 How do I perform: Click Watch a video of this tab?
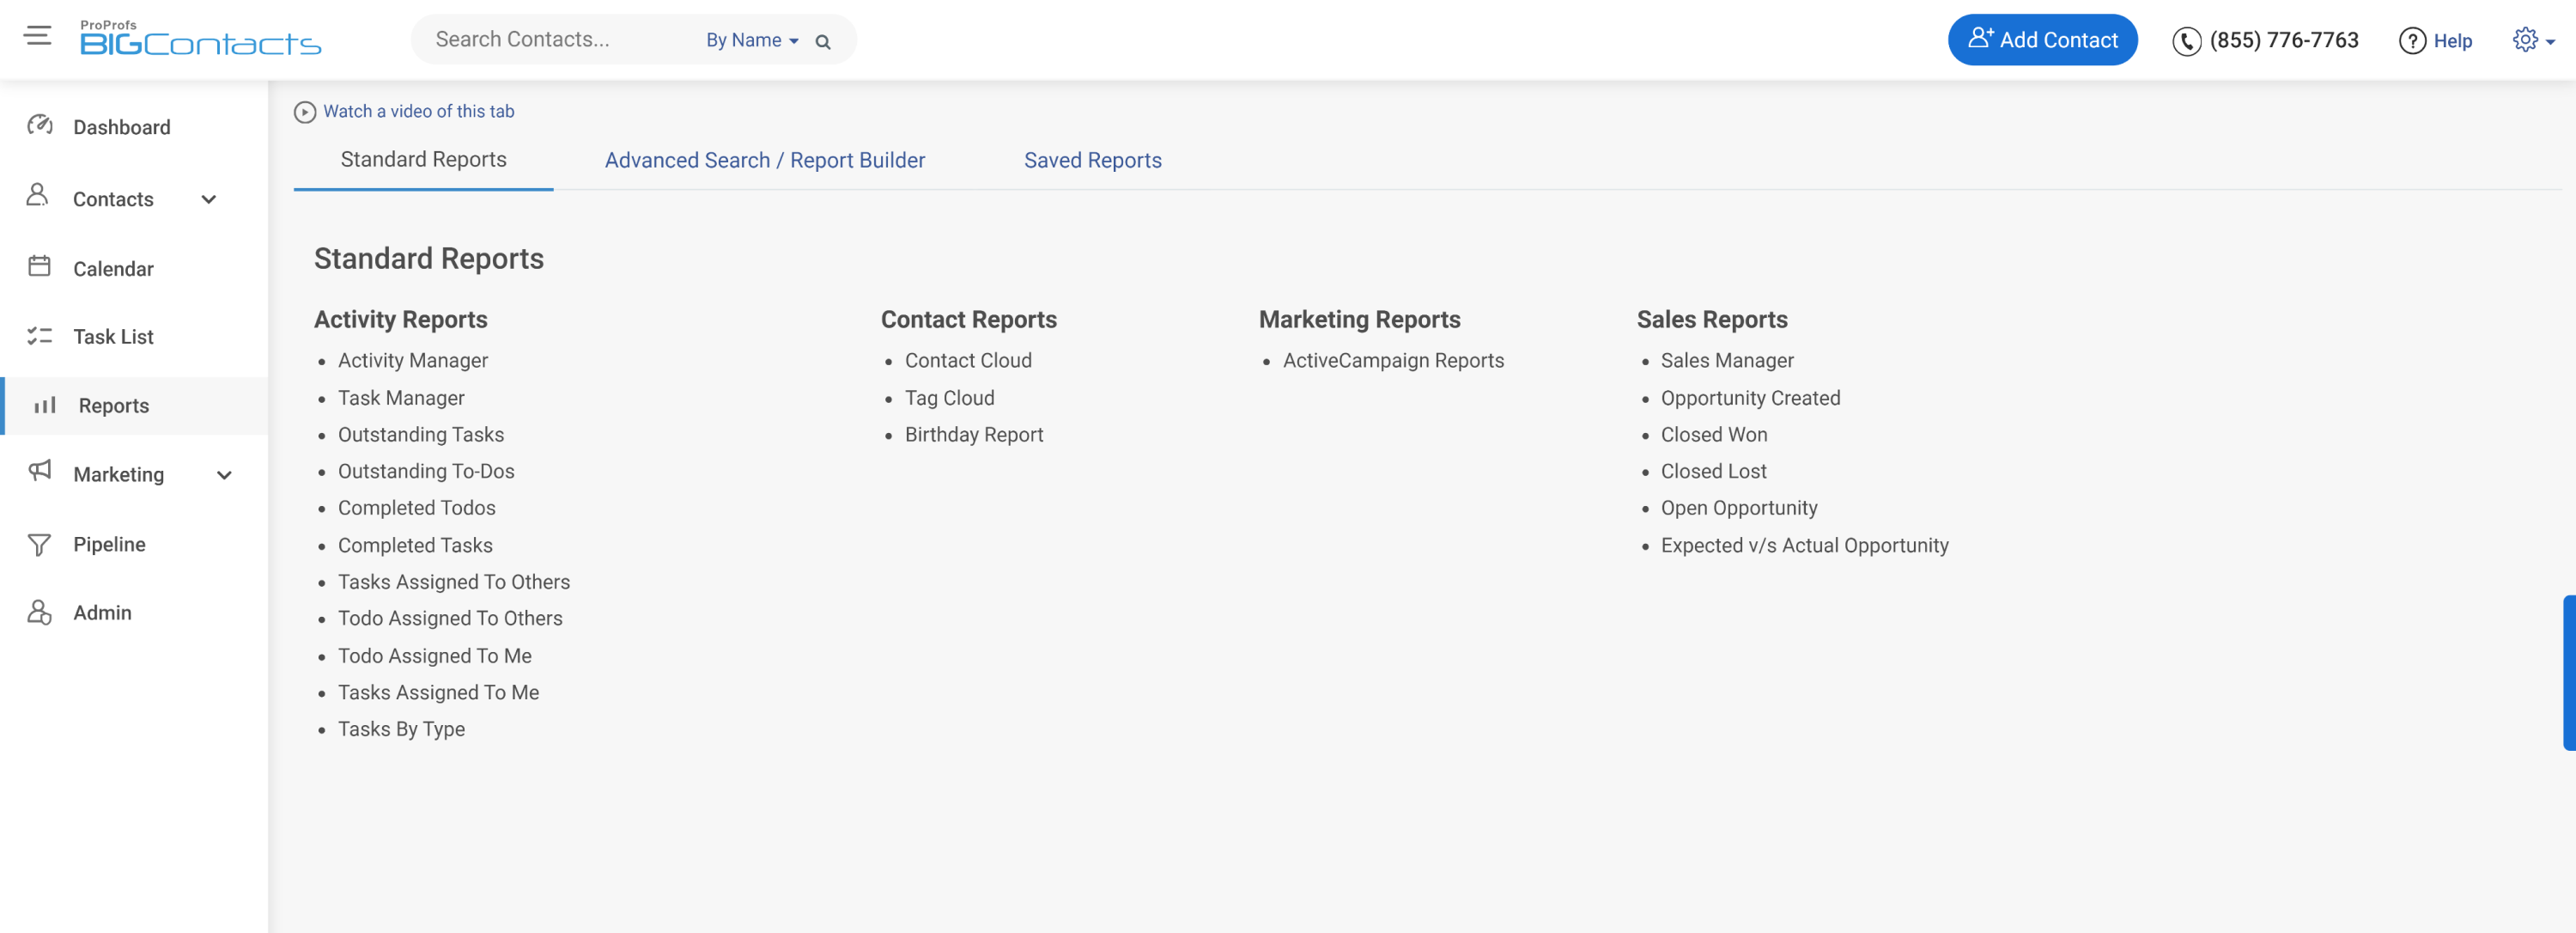[418, 111]
